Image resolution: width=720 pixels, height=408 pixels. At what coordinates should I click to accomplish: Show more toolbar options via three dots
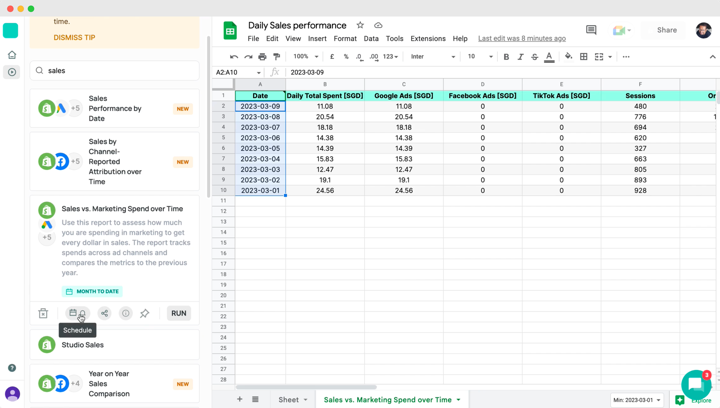pos(626,56)
